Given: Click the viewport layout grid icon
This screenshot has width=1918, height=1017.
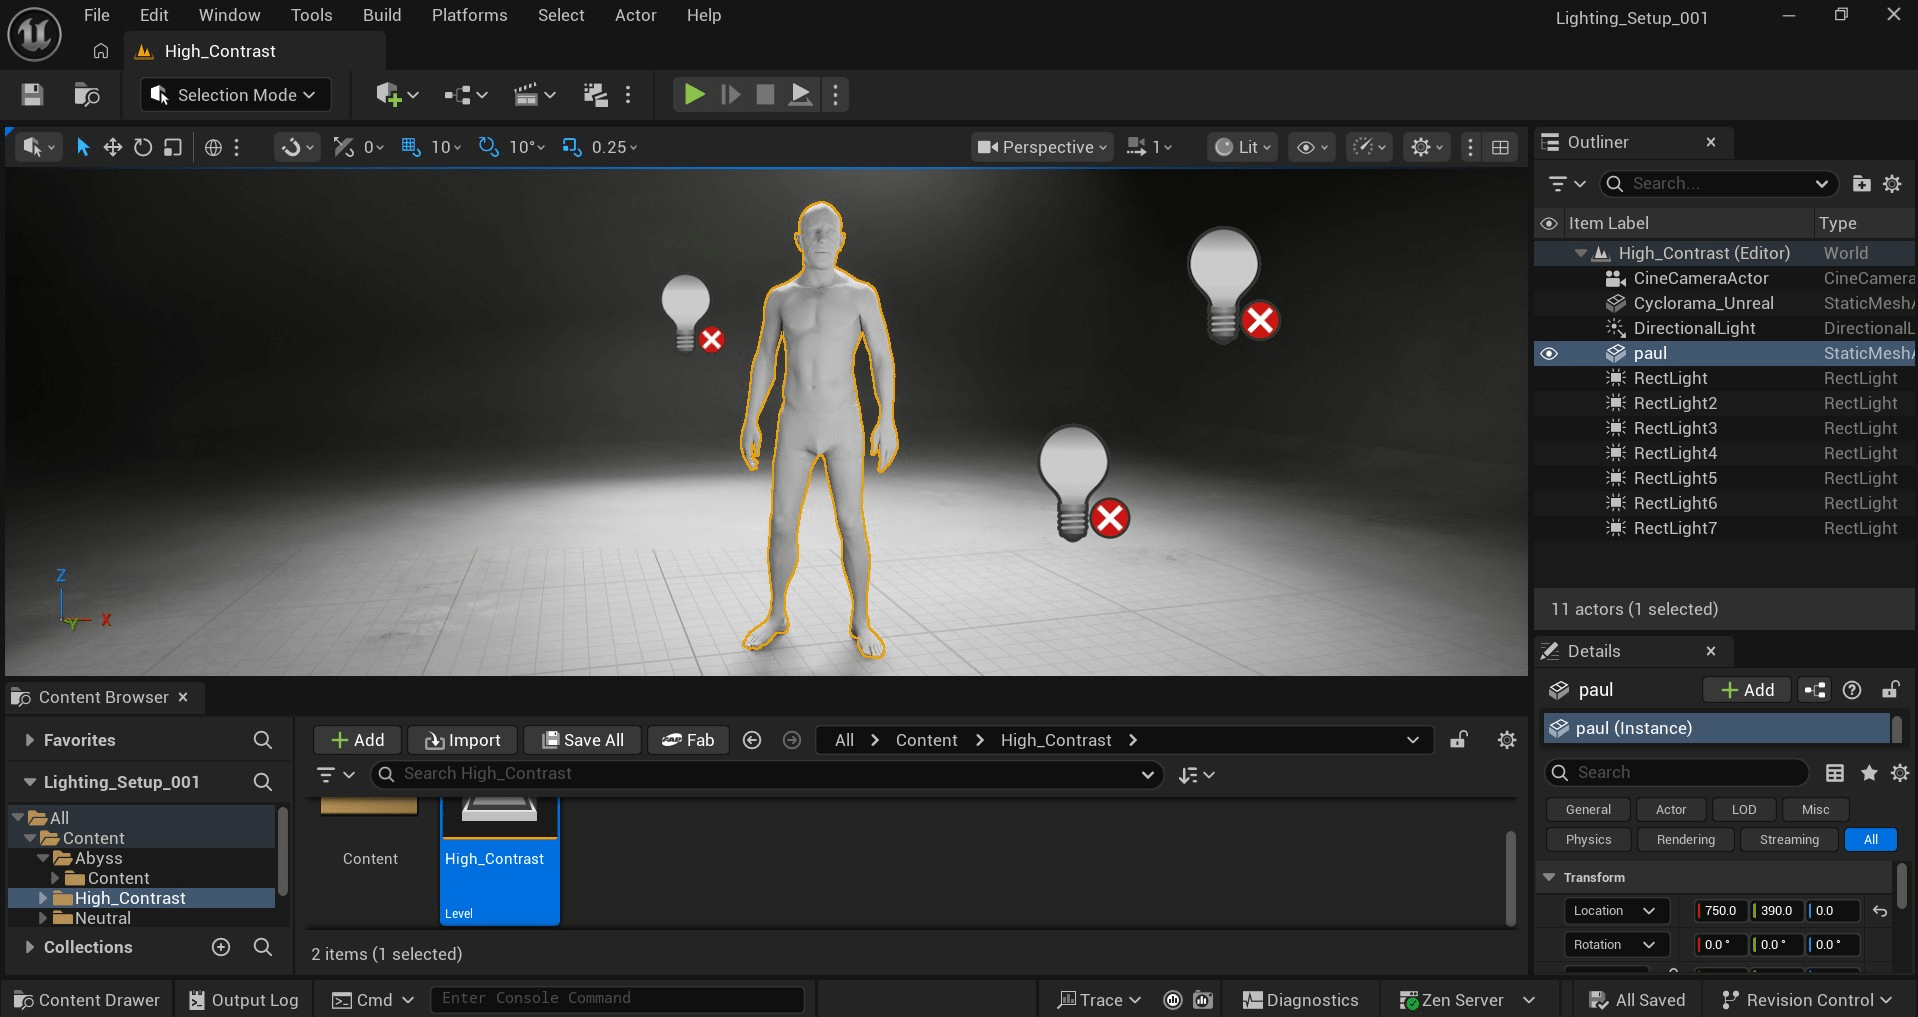Looking at the screenshot, I should (1500, 147).
